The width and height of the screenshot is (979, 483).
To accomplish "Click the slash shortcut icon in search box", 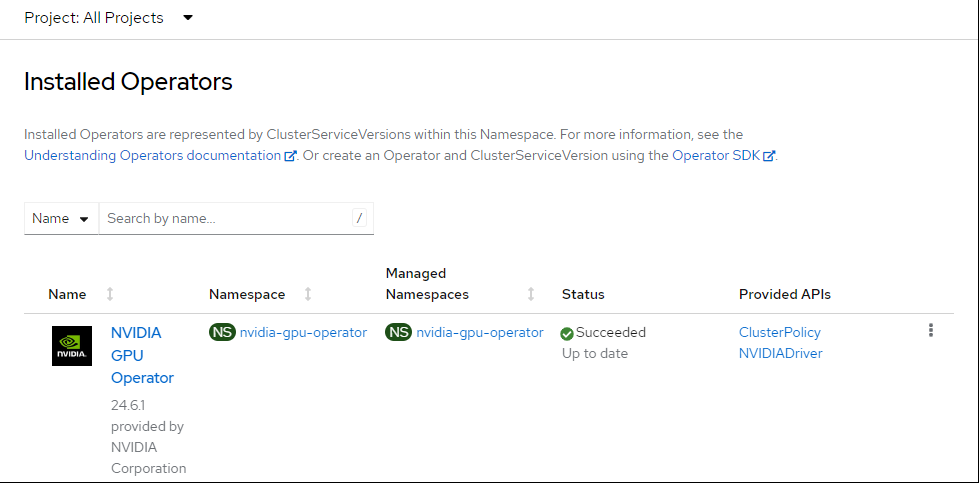I will pyautogui.click(x=360, y=218).
